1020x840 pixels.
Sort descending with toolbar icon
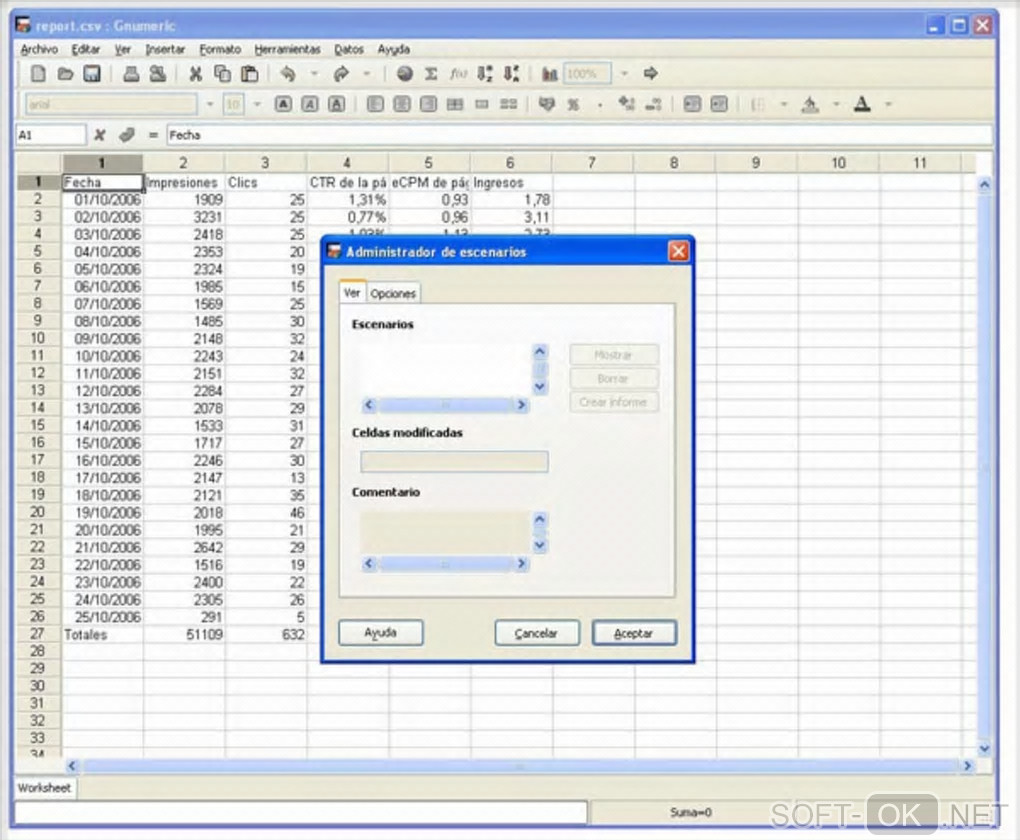(512, 74)
